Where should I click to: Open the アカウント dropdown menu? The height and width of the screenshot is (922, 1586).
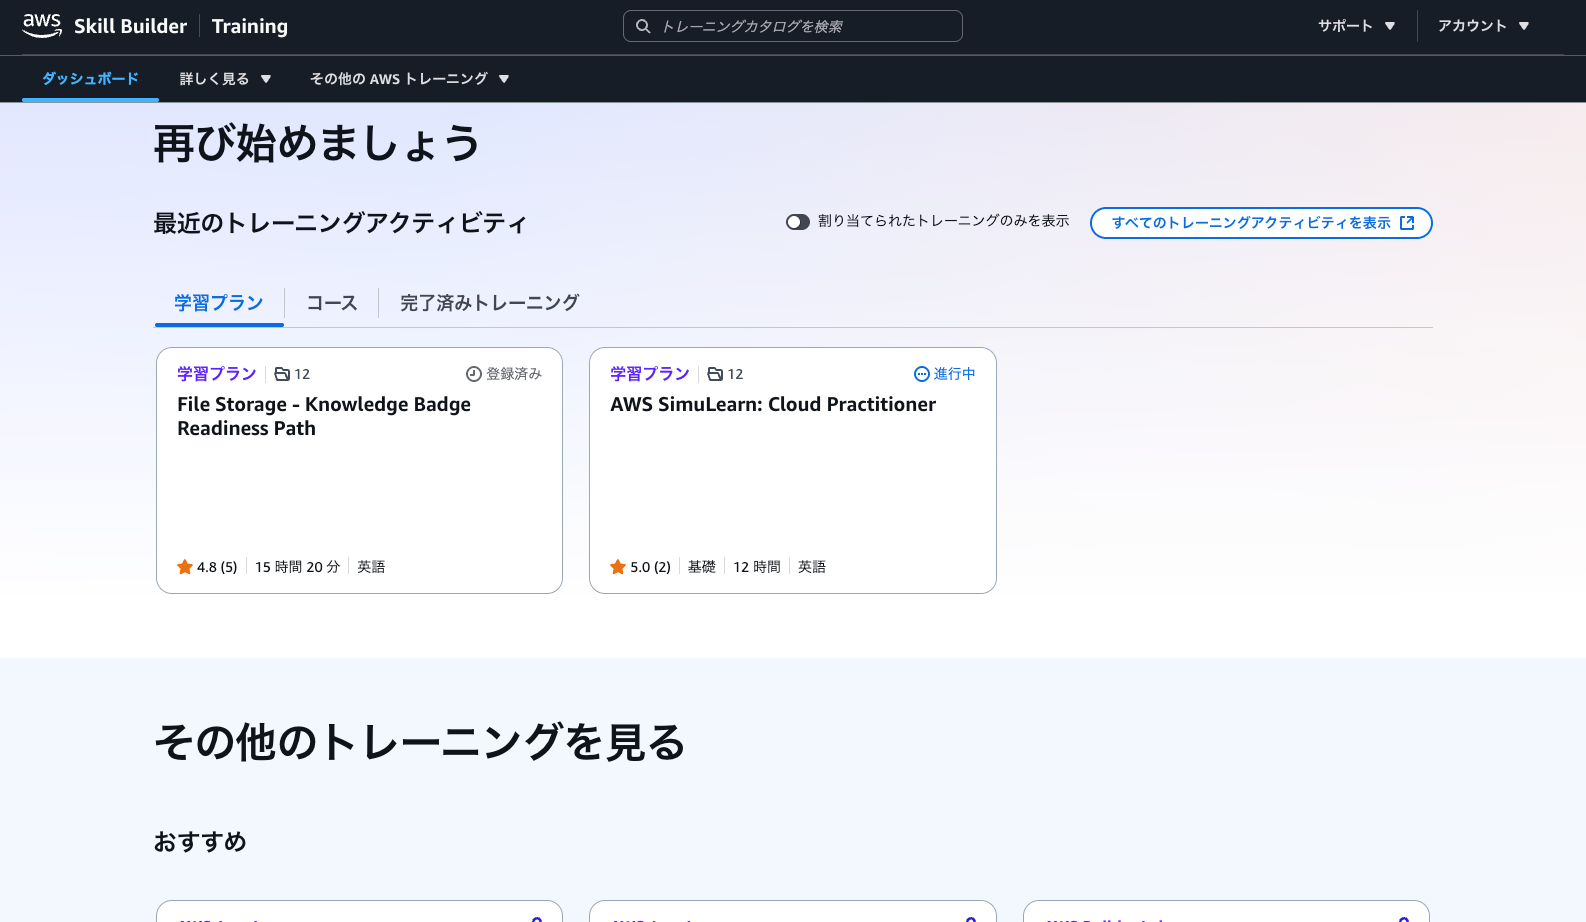coord(1484,26)
